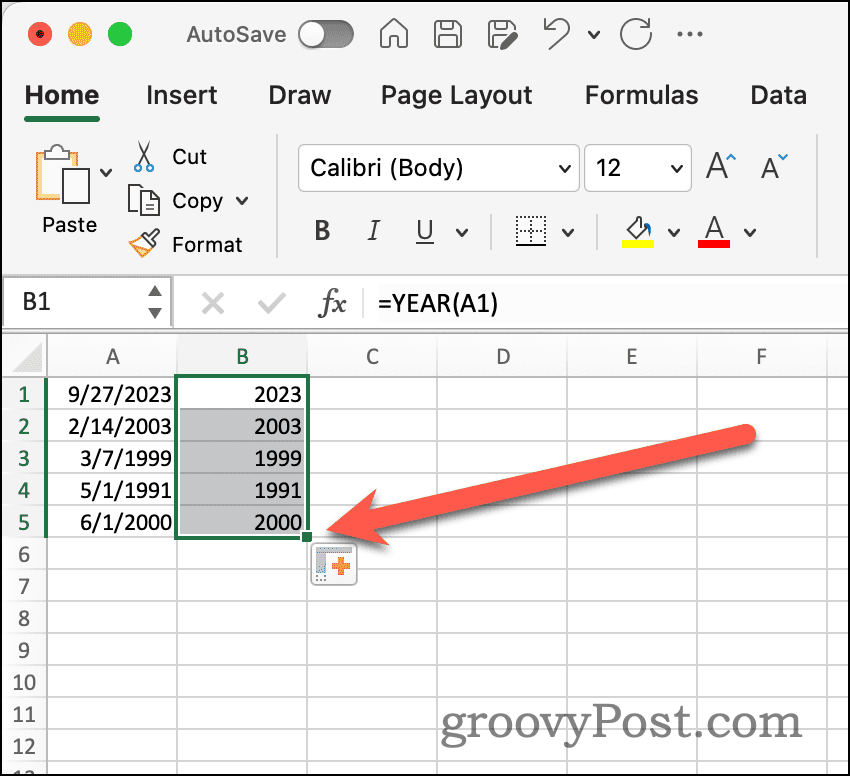Click the Paste clipboard icon
Viewport: 850px width, 776px height.
62,175
